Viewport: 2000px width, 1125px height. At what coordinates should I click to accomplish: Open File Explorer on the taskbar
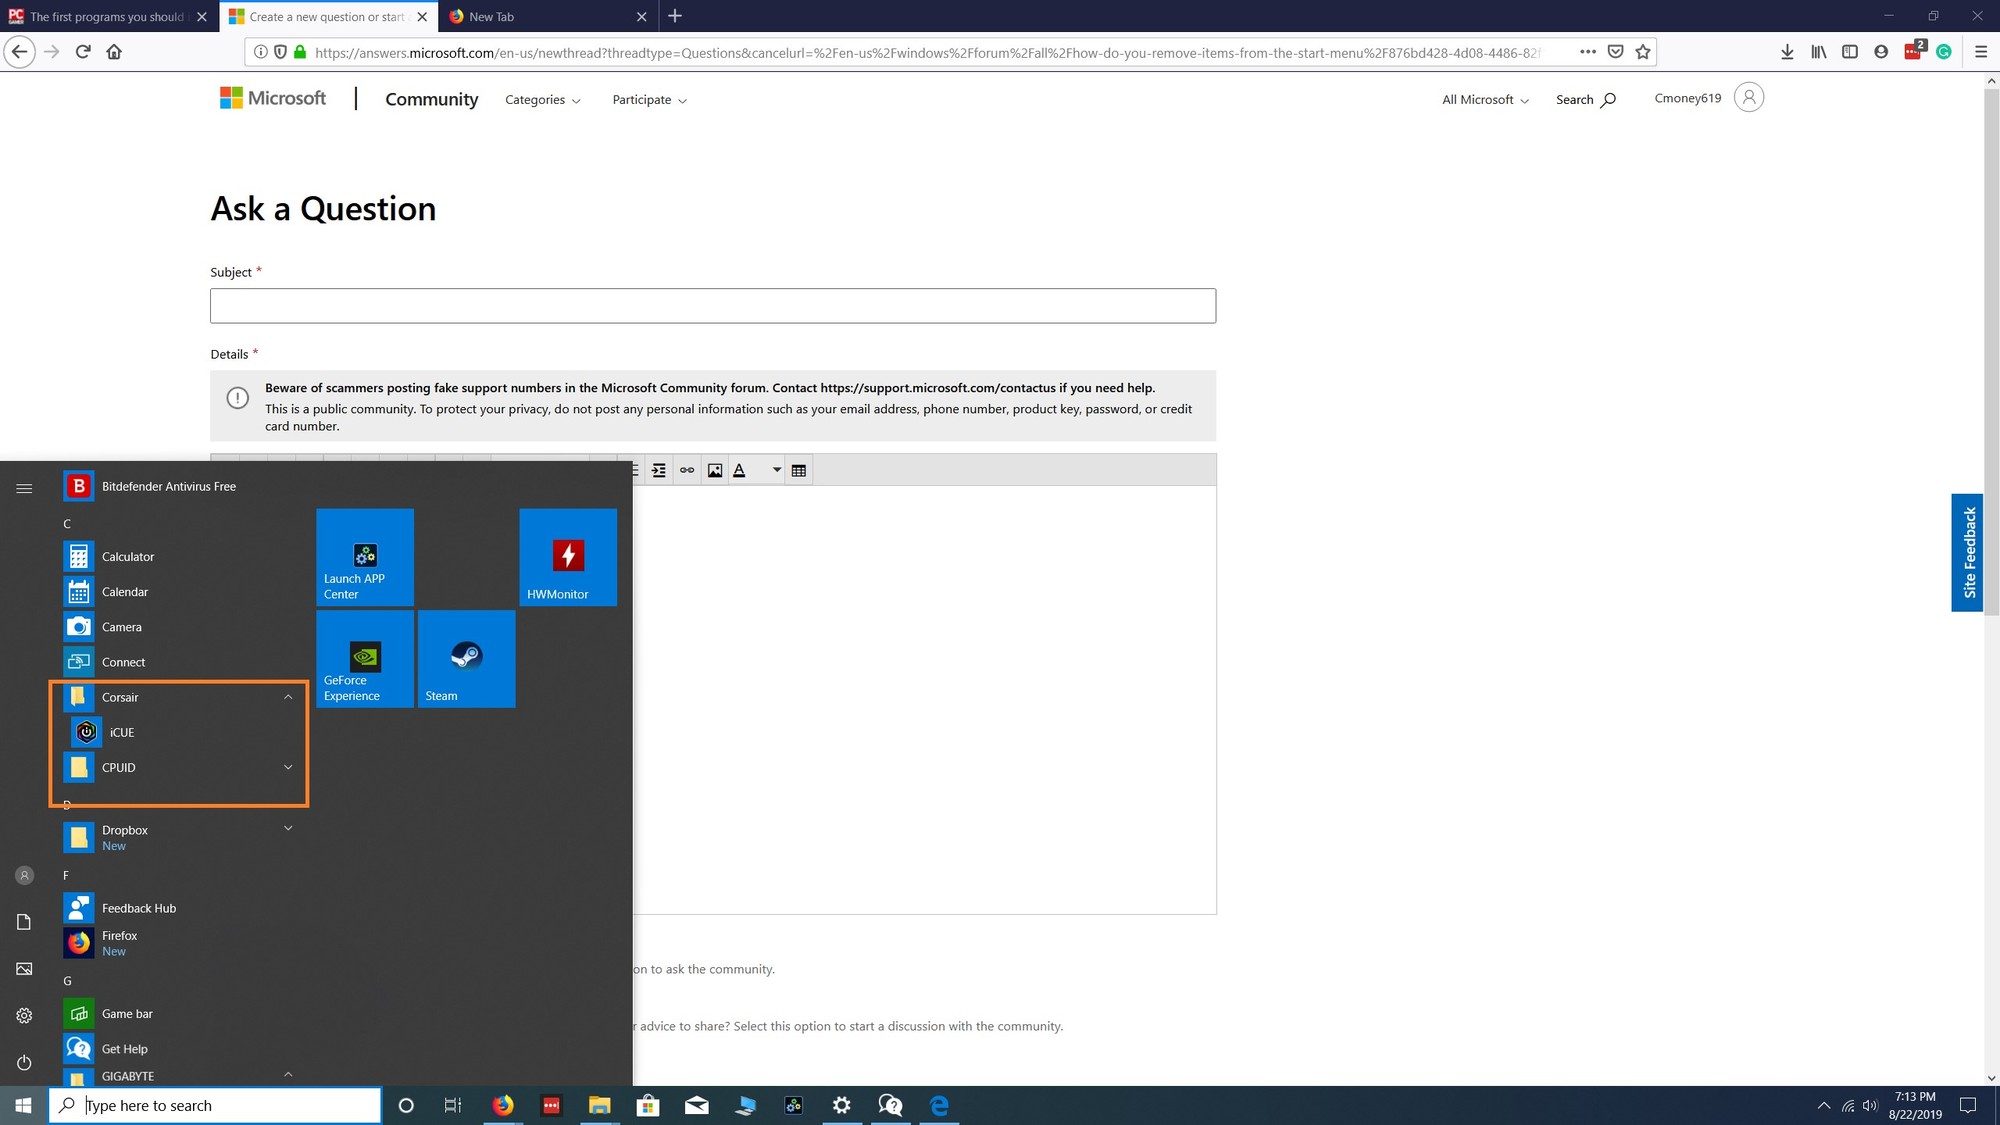click(x=599, y=1105)
